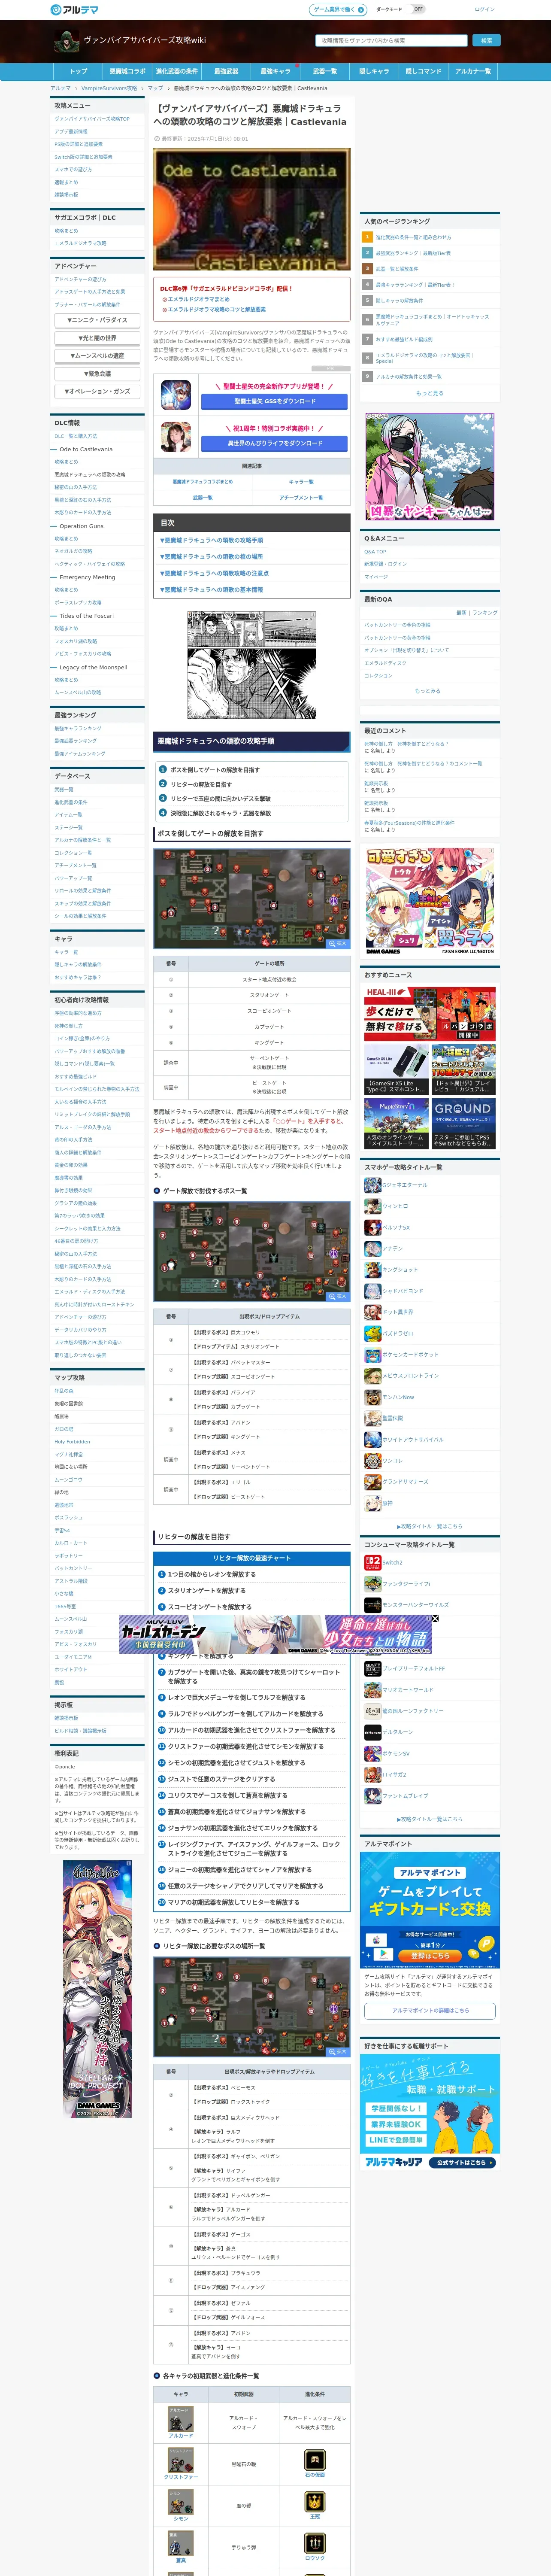Click the ログイン link
The height and width of the screenshot is (2576, 551).
(484, 9)
